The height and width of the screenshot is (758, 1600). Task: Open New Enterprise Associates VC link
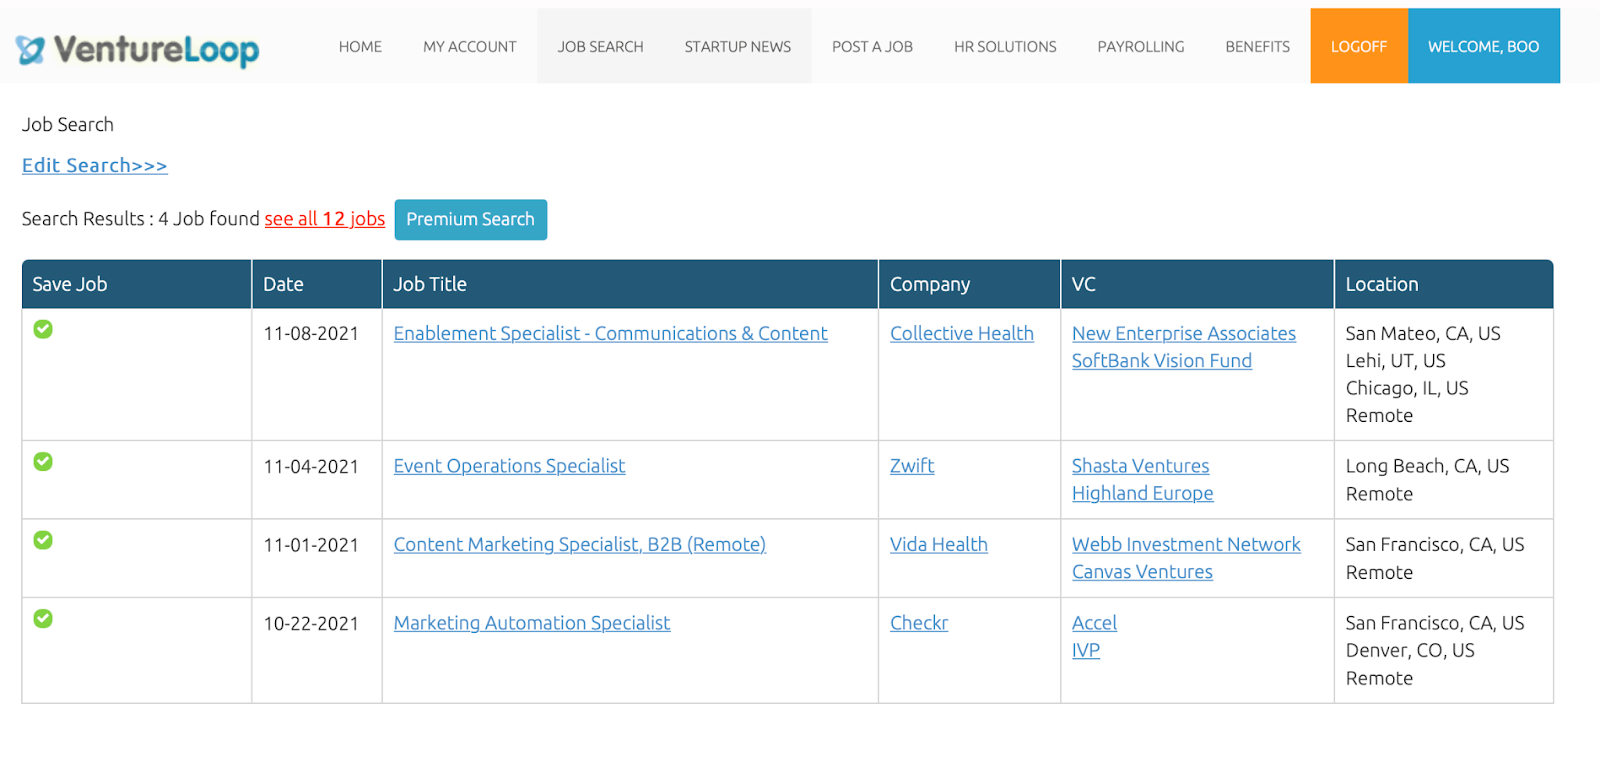coord(1184,333)
